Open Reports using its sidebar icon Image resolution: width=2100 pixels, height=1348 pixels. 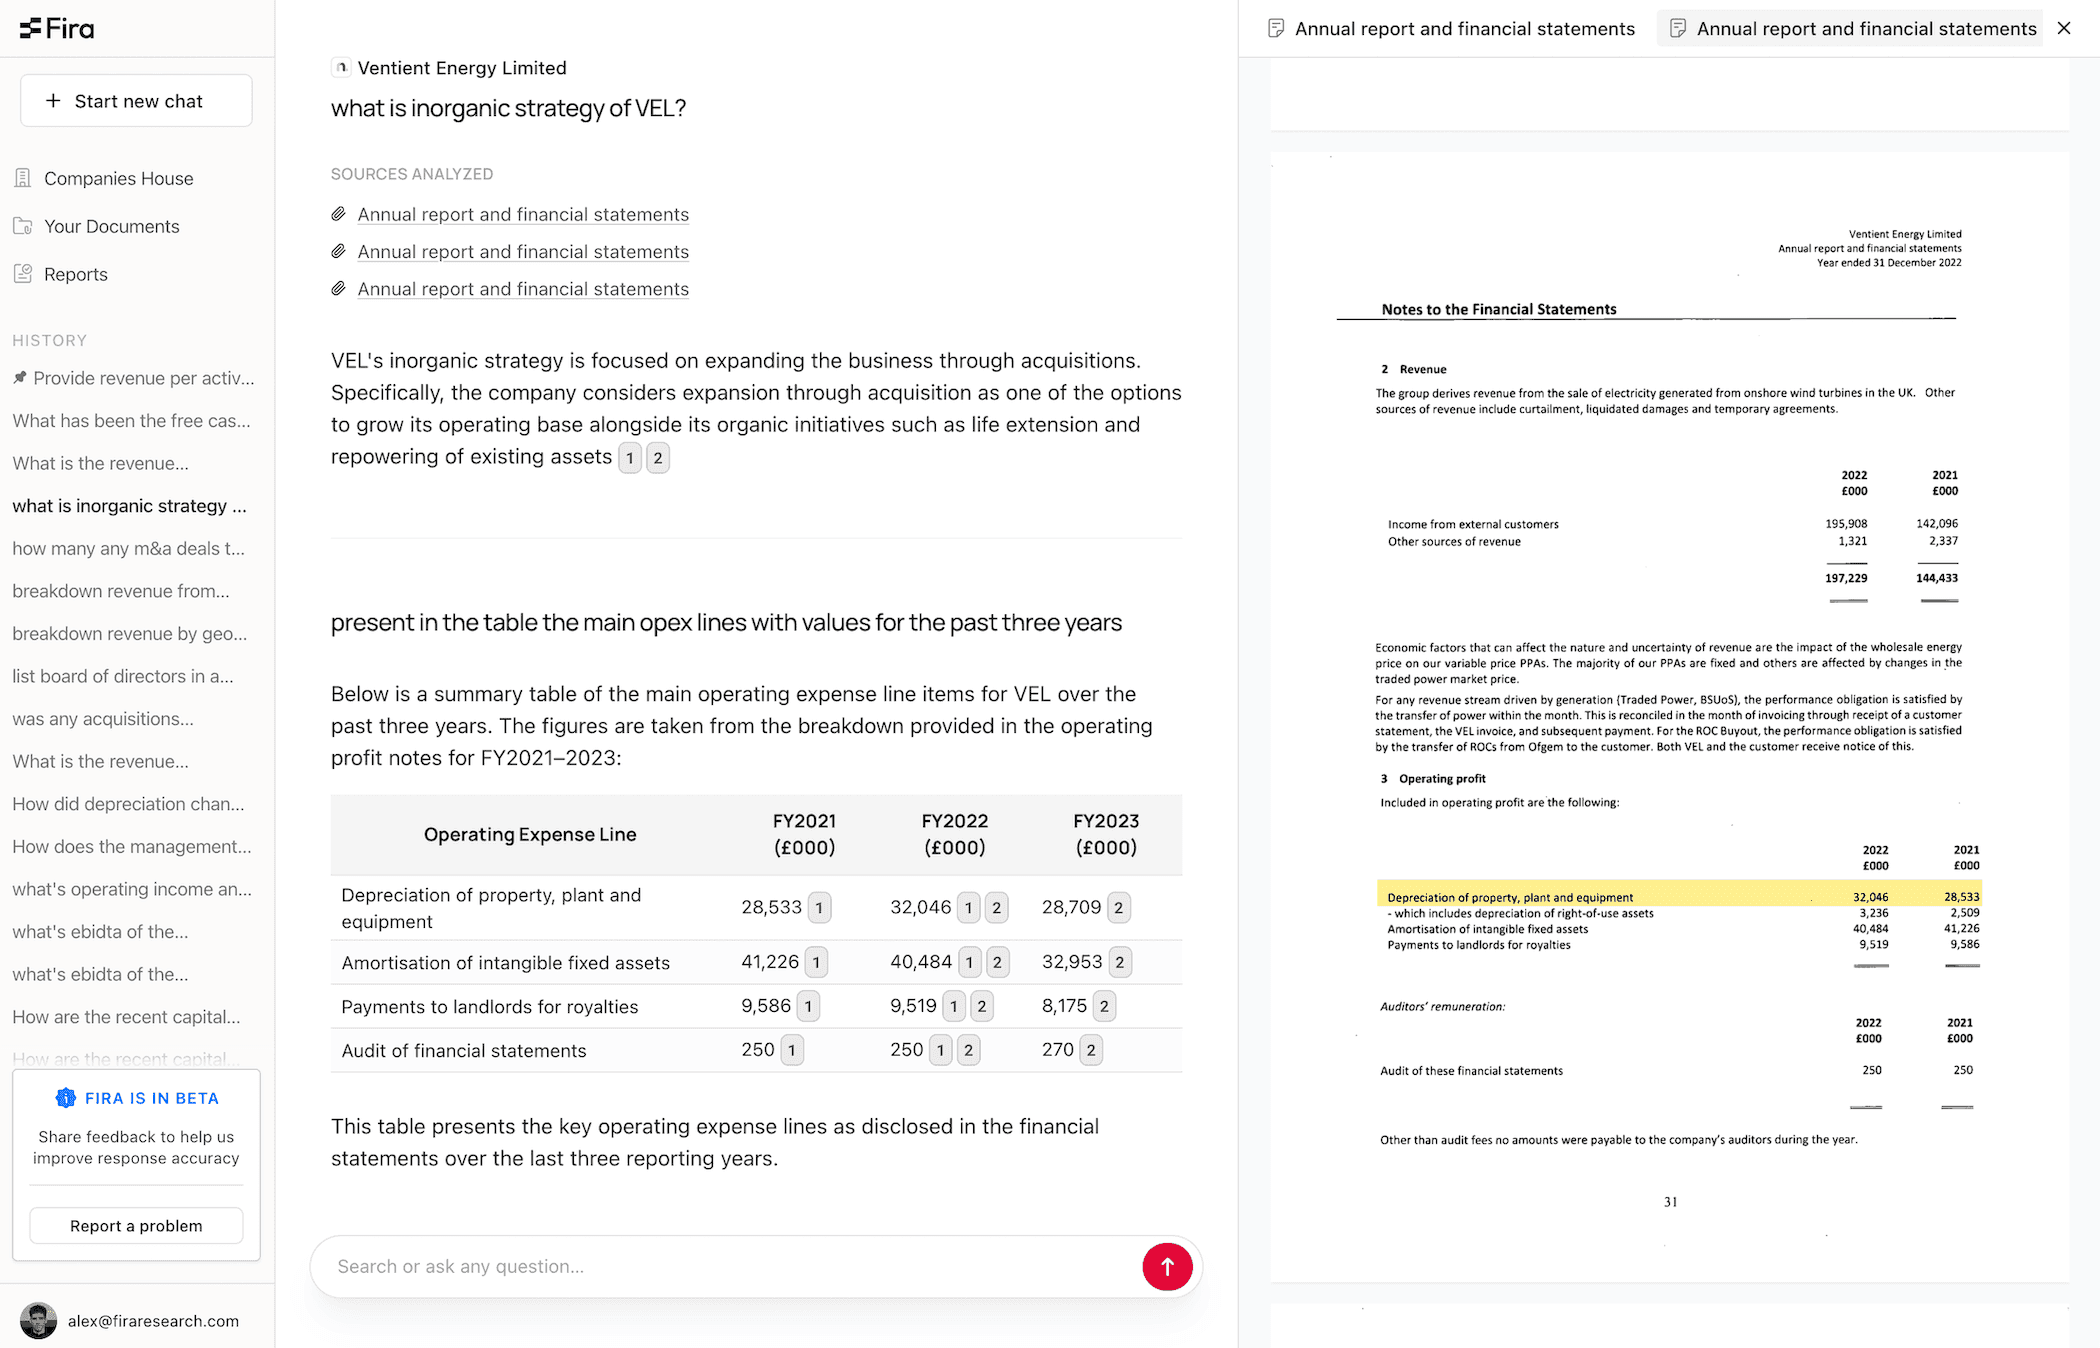click(24, 273)
